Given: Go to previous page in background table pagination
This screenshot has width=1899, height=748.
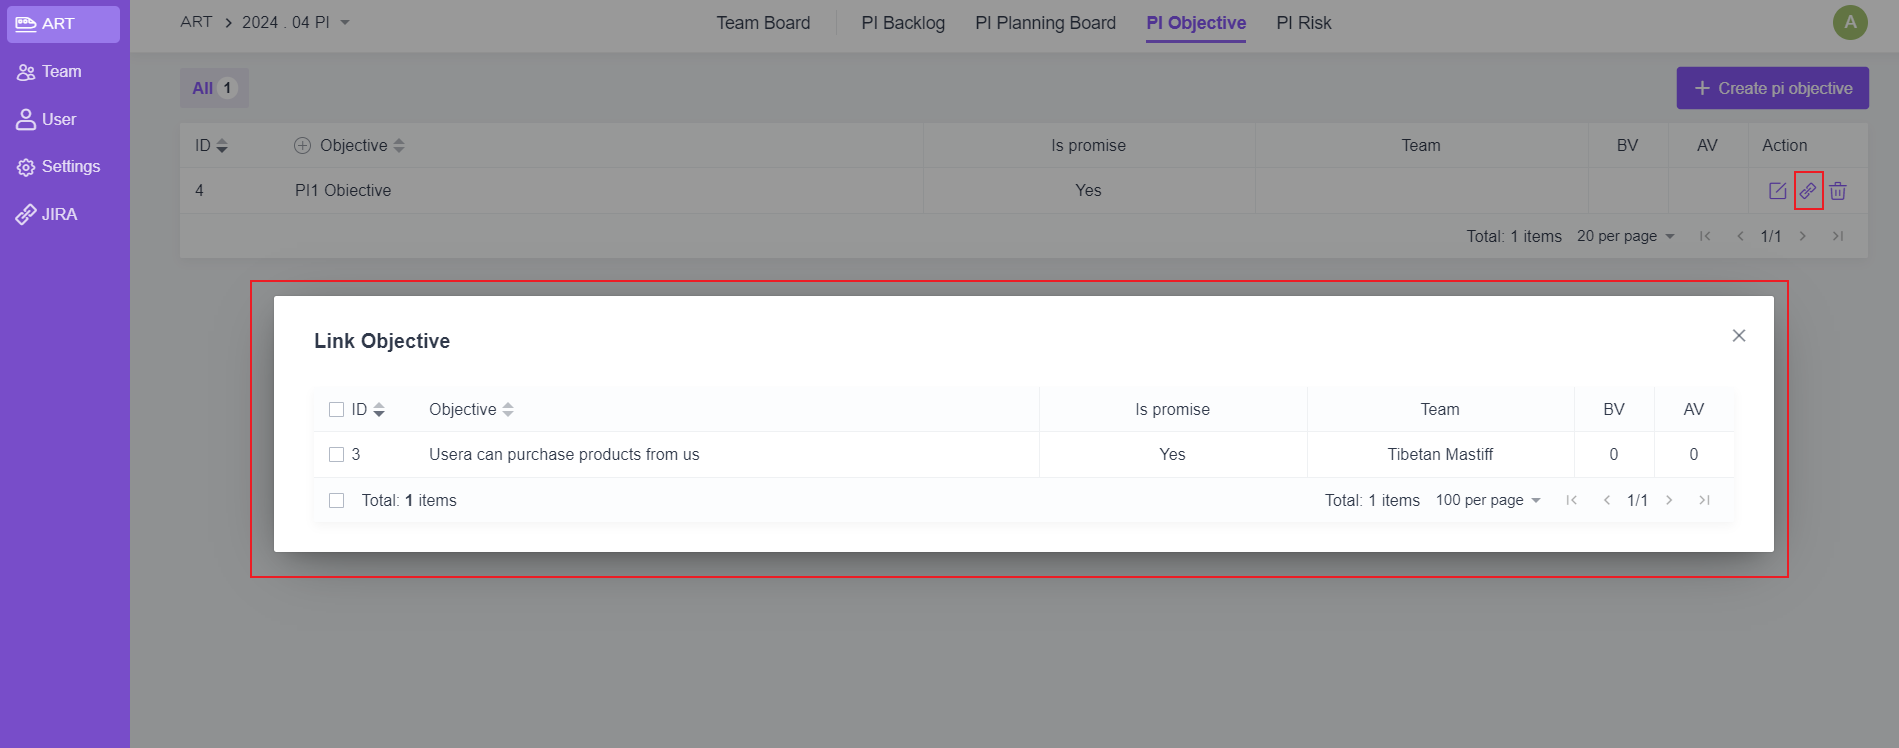Looking at the screenshot, I should coord(1740,236).
